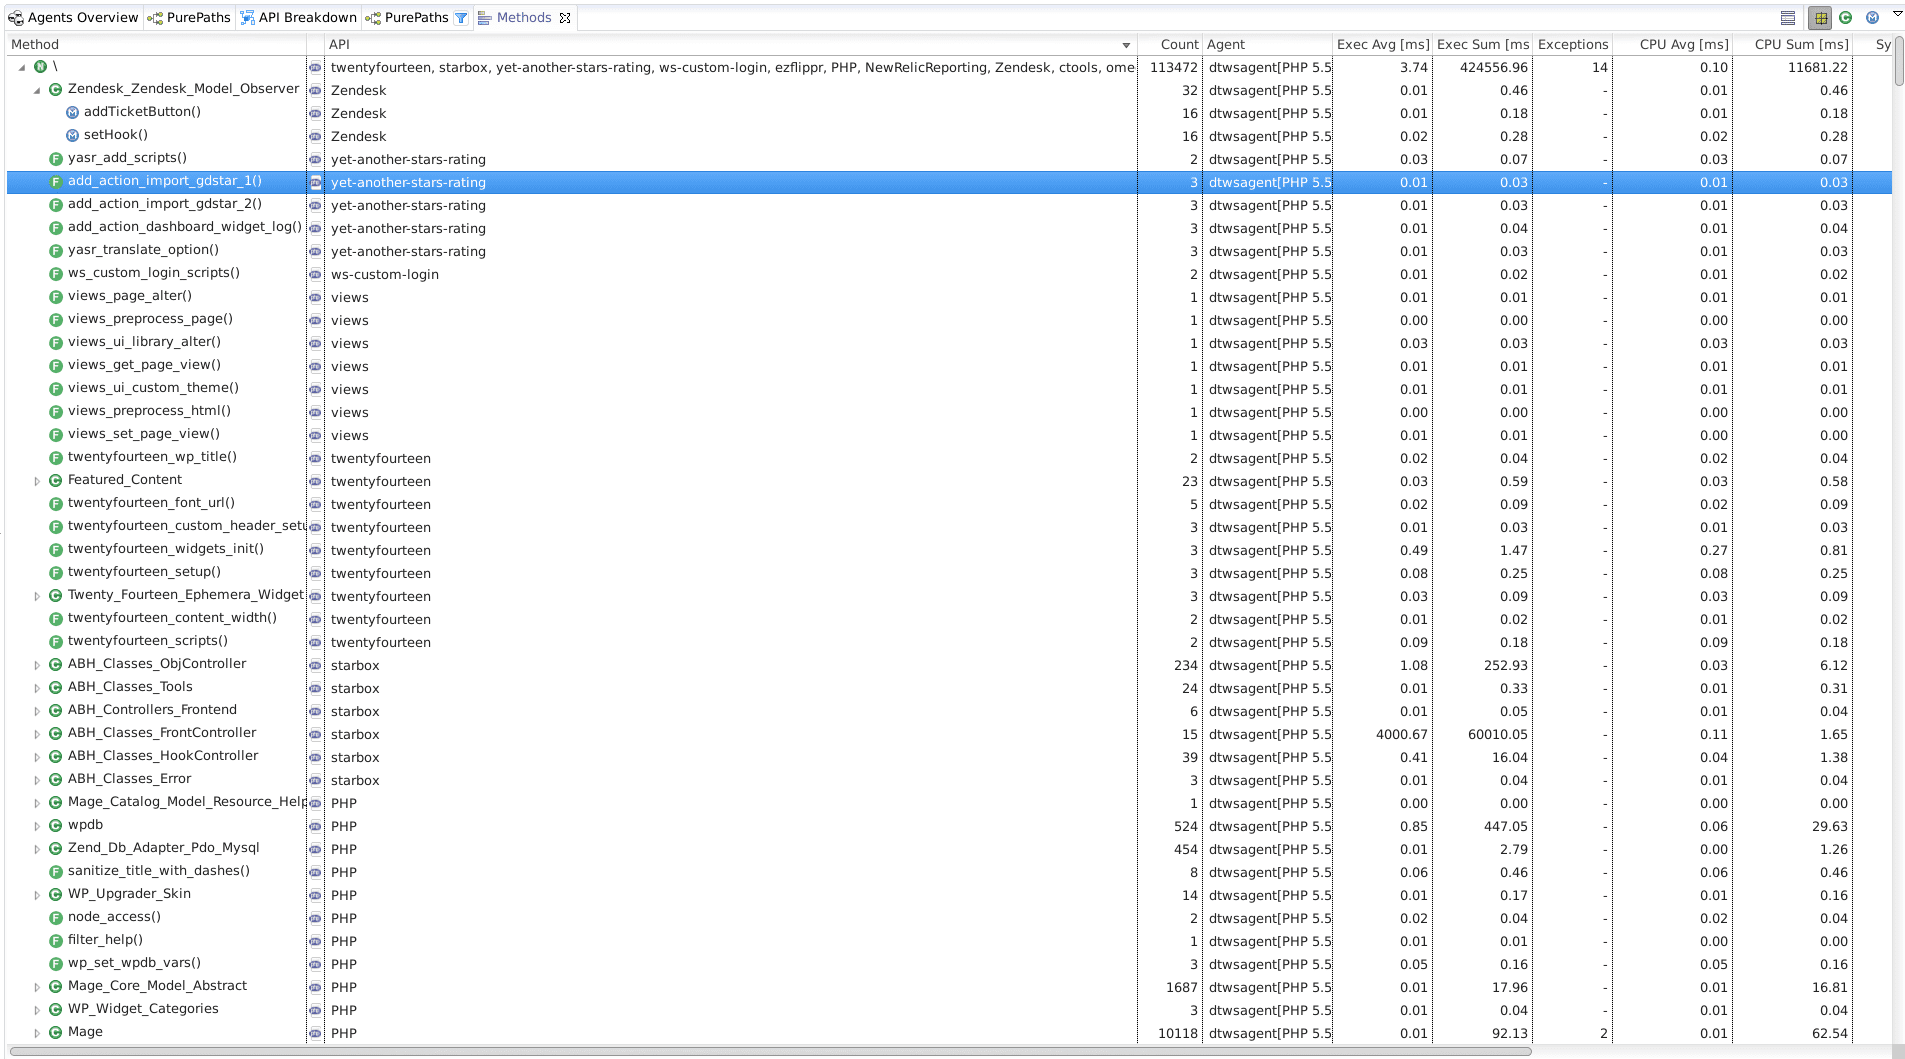
Task: Sort by the Method column header
Action: point(156,44)
